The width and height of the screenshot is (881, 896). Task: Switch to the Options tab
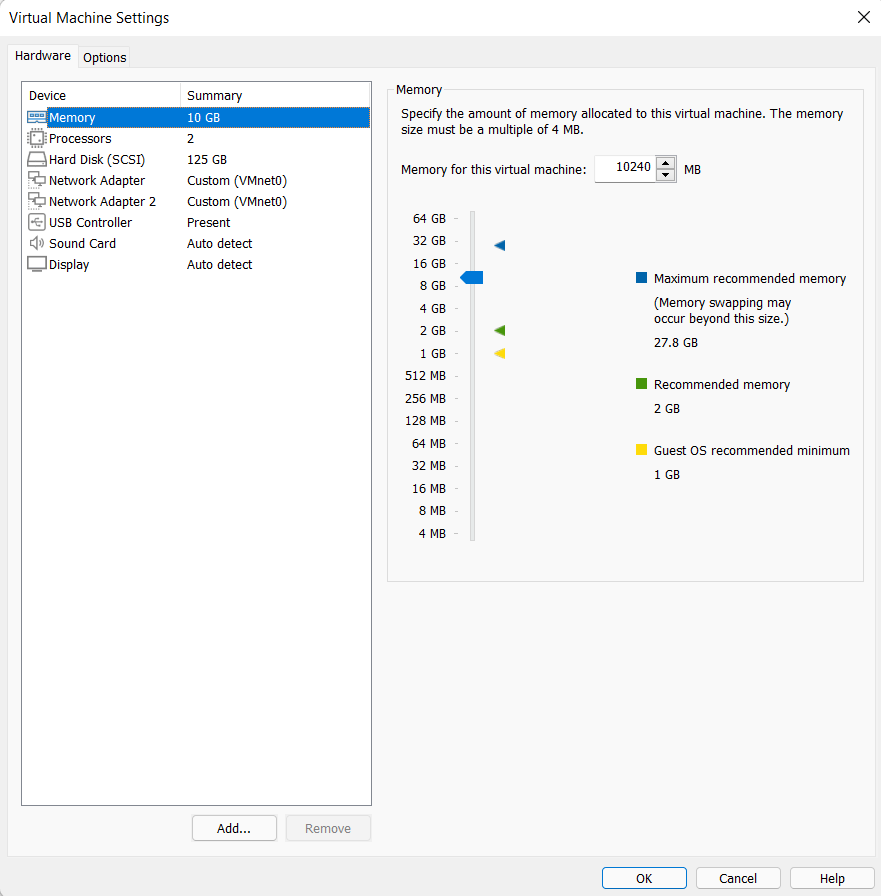tap(104, 57)
